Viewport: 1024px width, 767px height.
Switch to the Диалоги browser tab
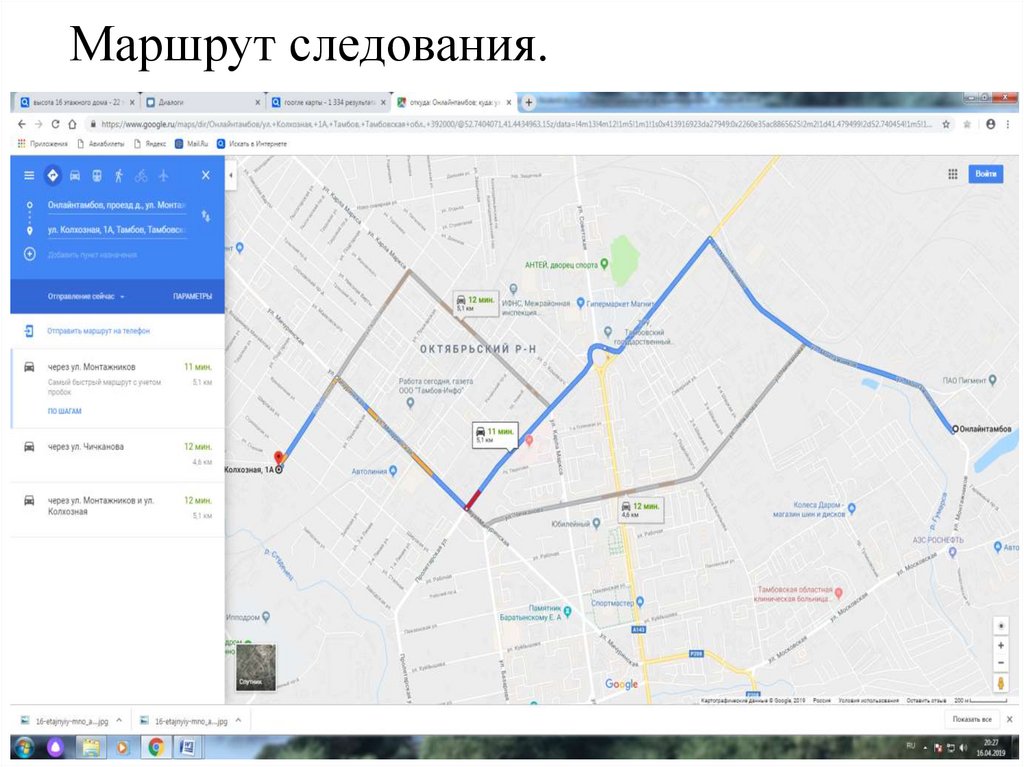click(202, 103)
